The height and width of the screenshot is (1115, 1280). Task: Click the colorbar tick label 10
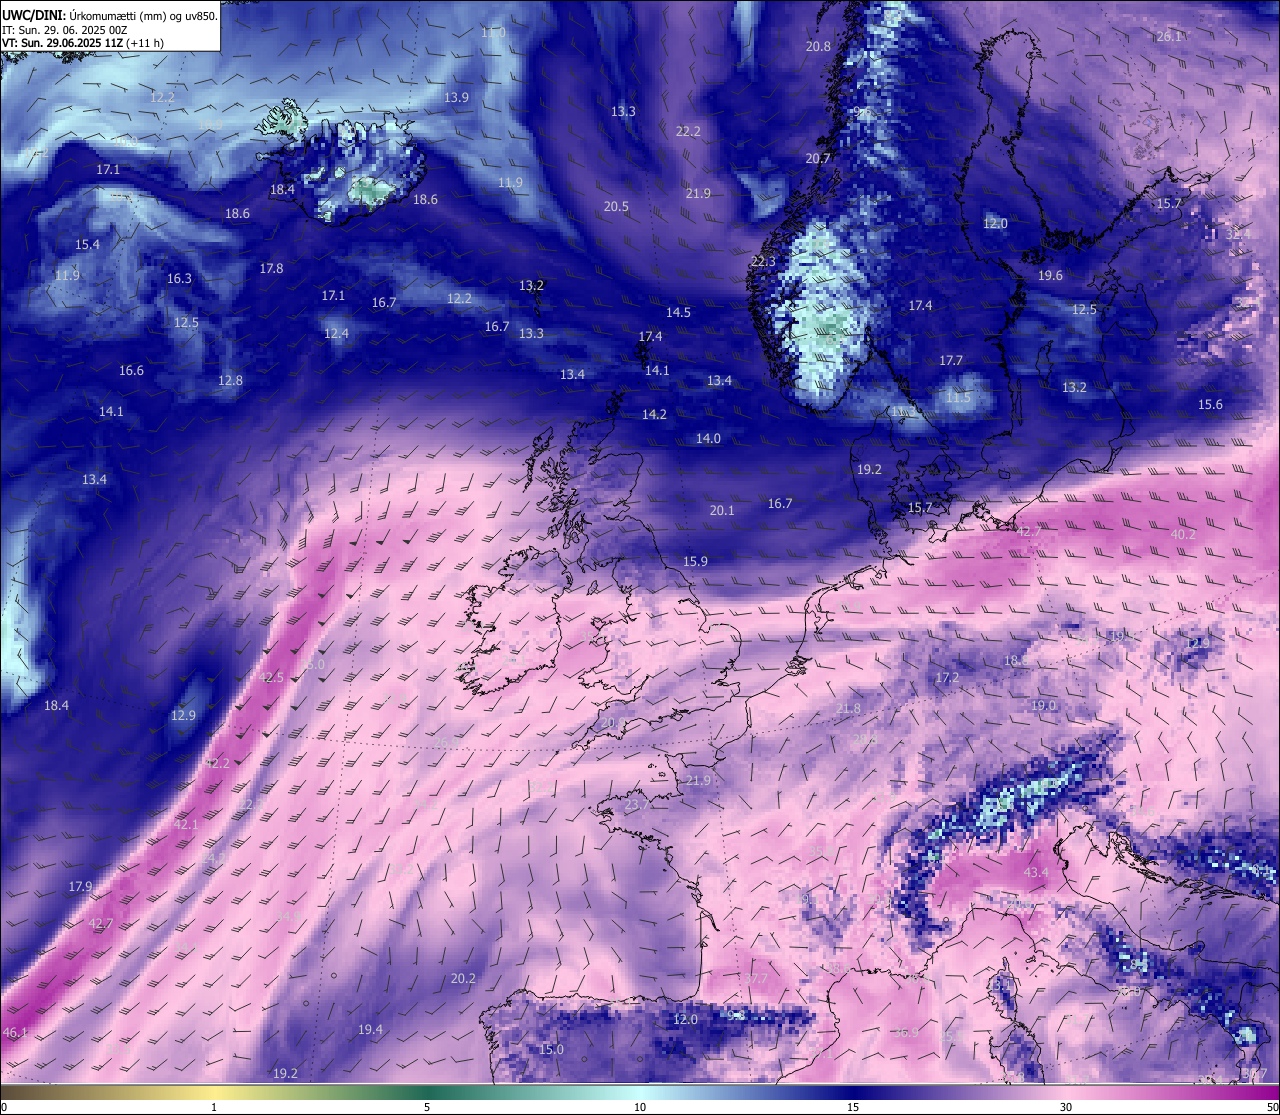click(640, 1107)
